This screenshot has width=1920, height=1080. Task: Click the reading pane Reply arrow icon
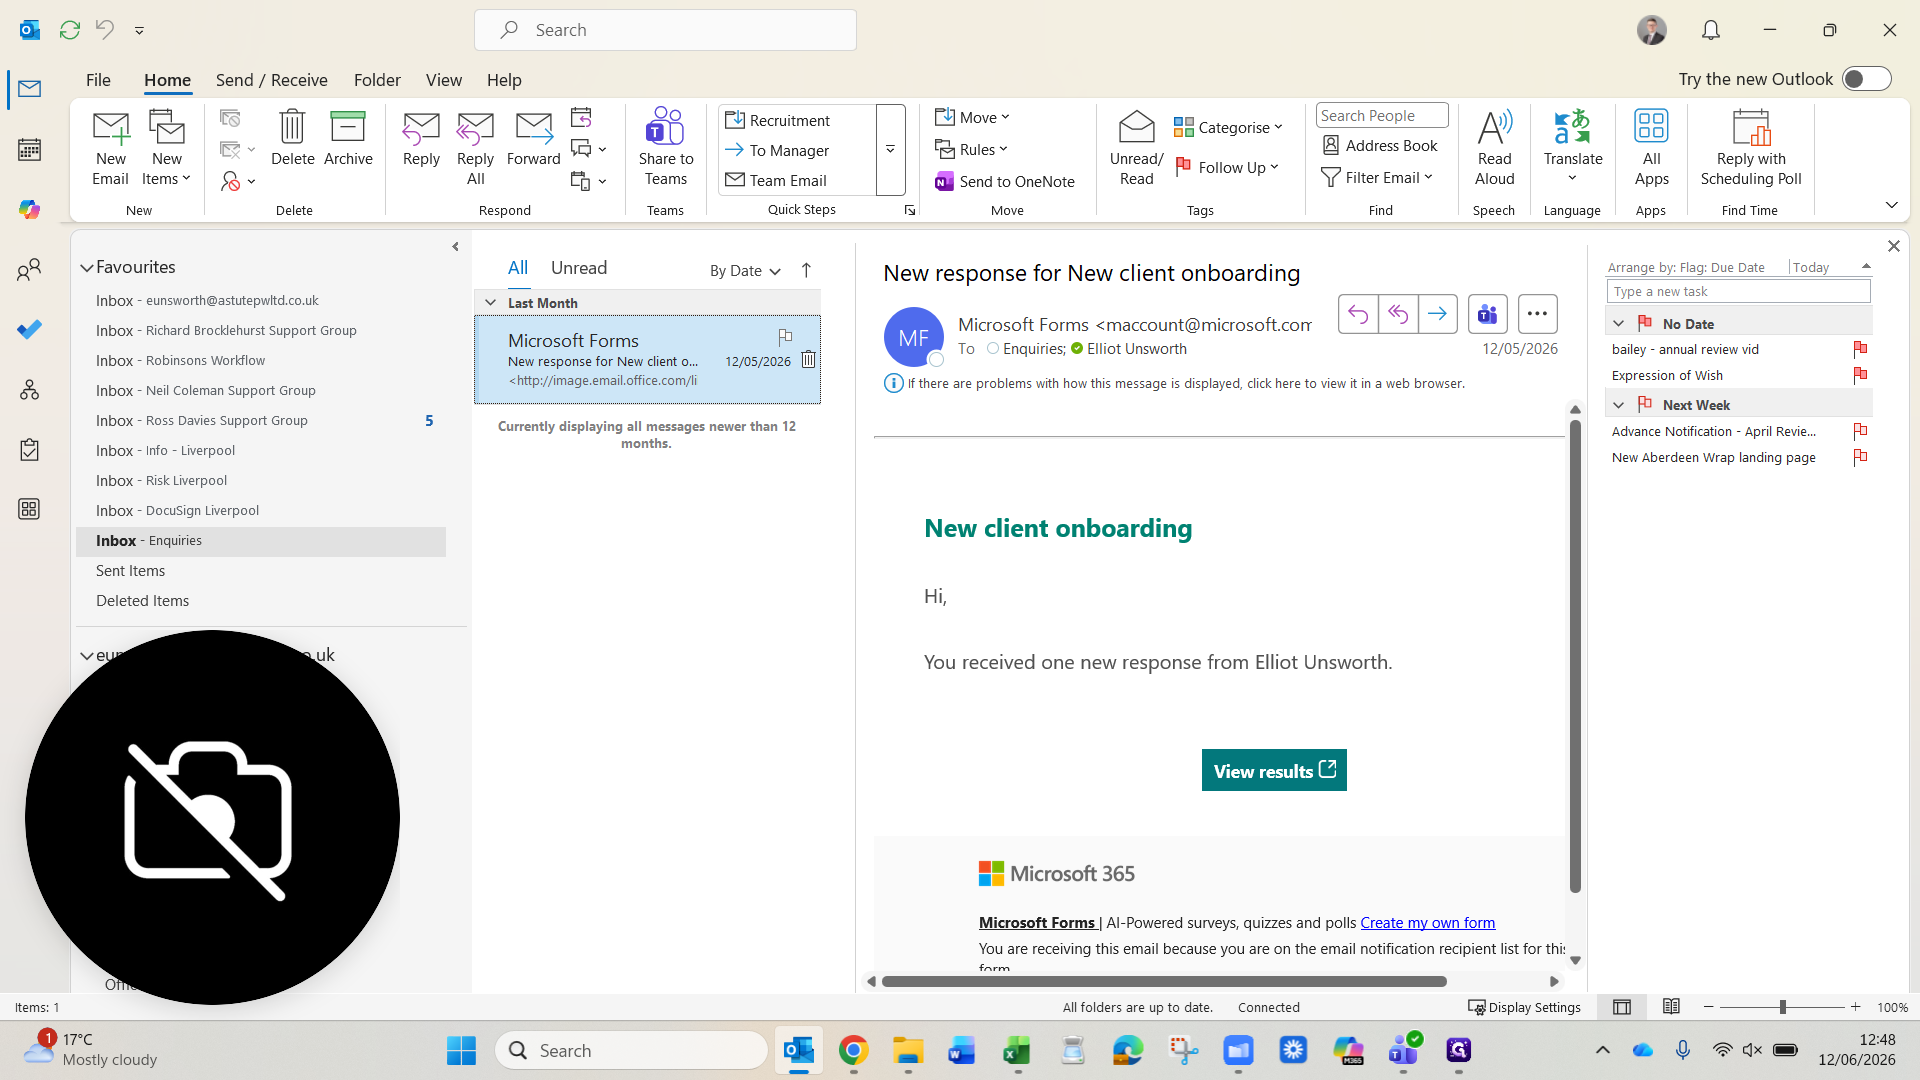[x=1358, y=314]
